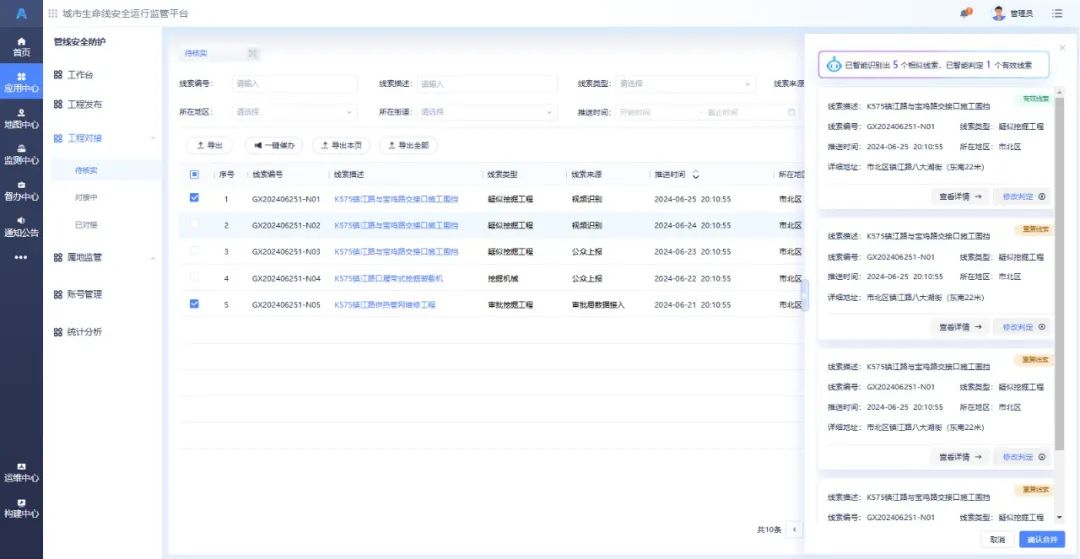Go to 监测中心 in the sidebar
Screen dimensions: 1080x559
click(x=21, y=155)
